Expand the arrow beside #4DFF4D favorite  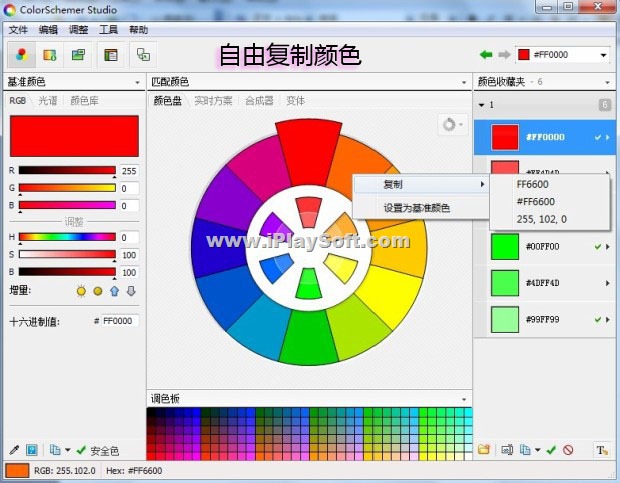(607, 283)
